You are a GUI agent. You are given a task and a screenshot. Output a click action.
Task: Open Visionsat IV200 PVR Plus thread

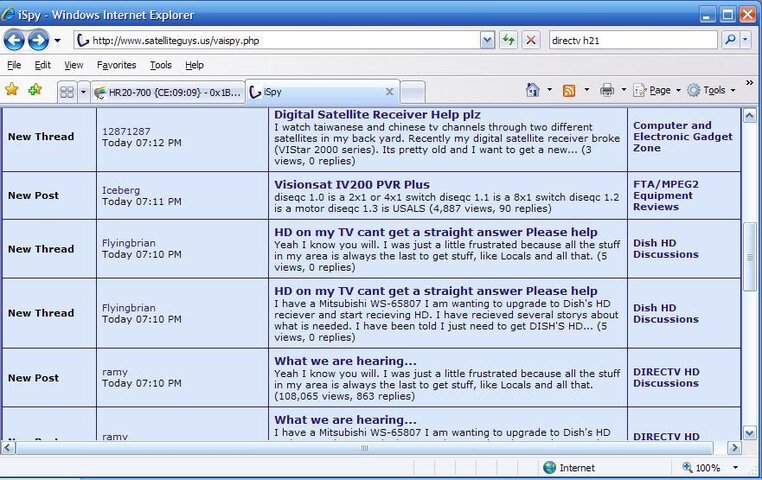[x=352, y=185]
